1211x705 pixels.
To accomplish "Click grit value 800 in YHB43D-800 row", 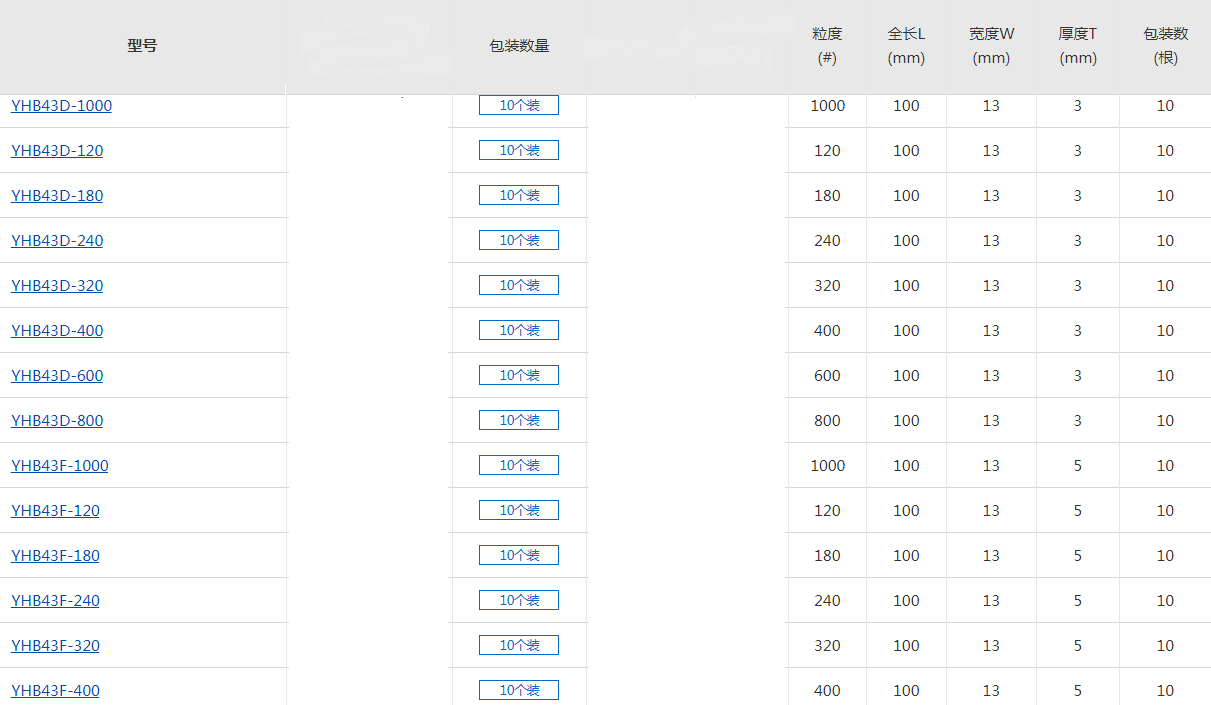I will [827, 421].
